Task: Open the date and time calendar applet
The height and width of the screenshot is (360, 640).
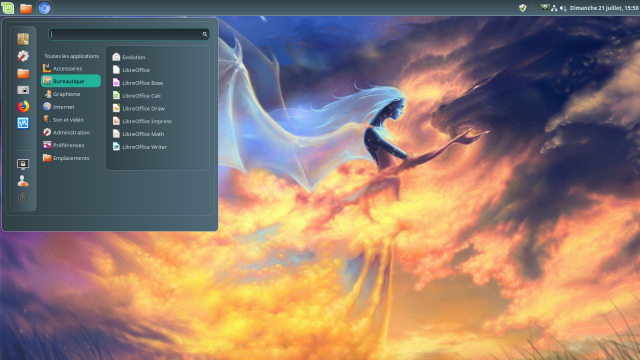Action: pyautogui.click(x=604, y=8)
